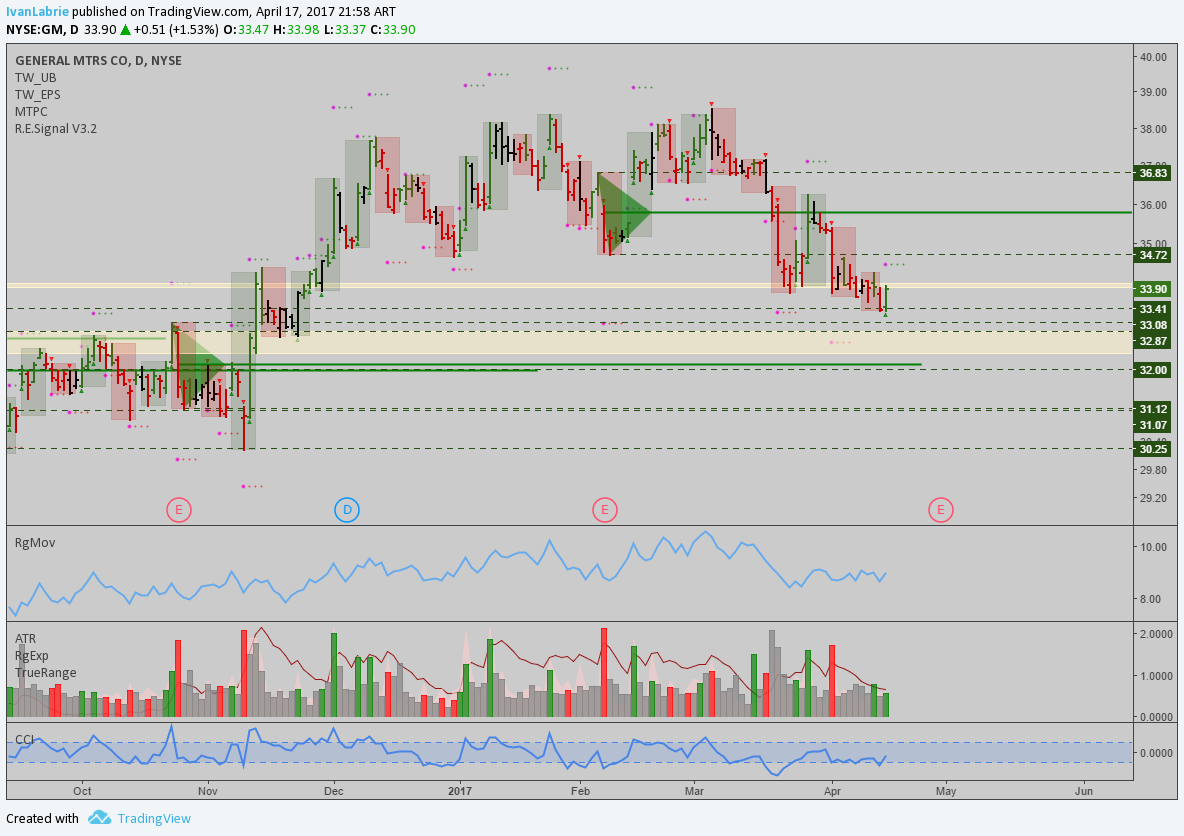Screen dimensions: 1184x836
Task: Click the Apr label on time axis
Action: pyautogui.click(x=832, y=791)
